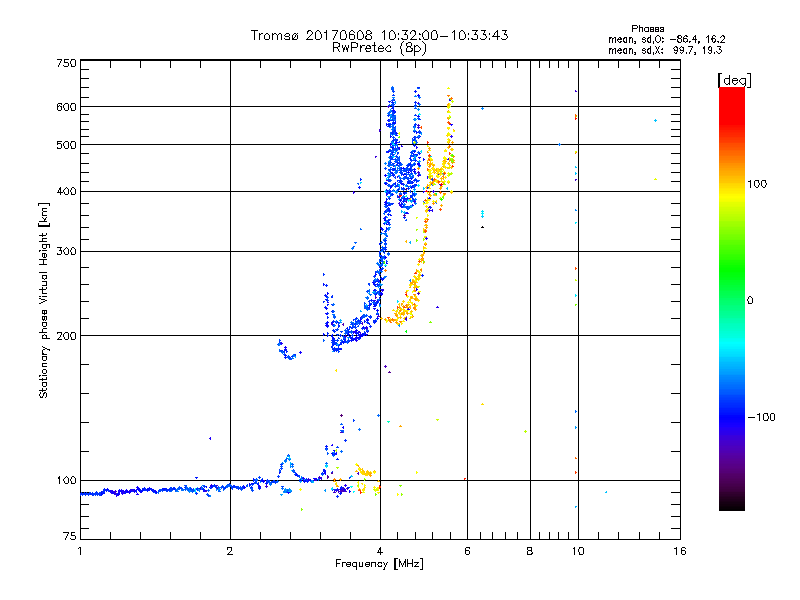The width and height of the screenshot is (800, 600).
Task: Click the x-axis tick label '6'
Action: pos(467,551)
